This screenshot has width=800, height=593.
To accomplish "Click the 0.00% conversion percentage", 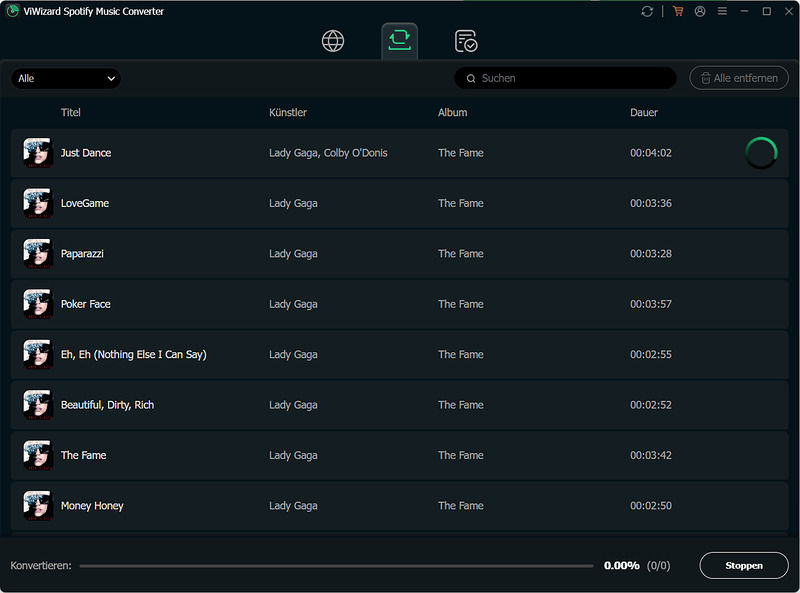I will (x=621, y=565).
